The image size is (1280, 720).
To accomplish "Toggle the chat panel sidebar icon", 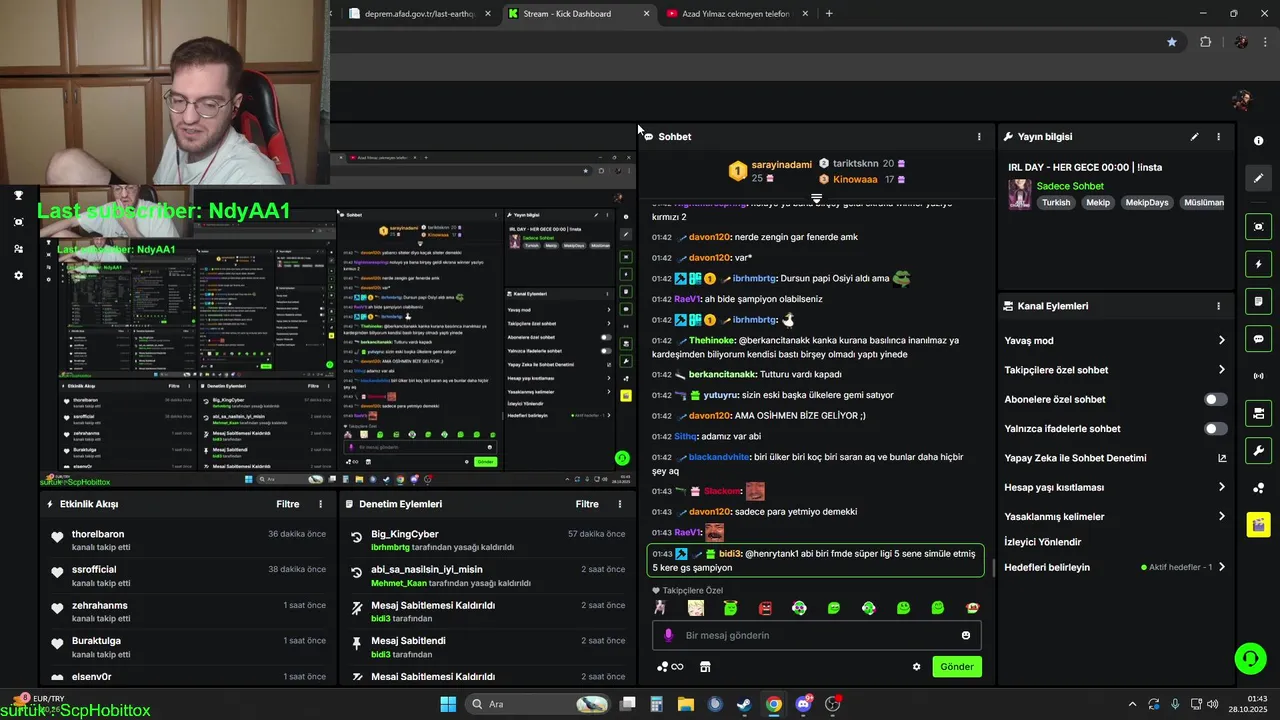I will pyautogui.click(x=1258, y=339).
